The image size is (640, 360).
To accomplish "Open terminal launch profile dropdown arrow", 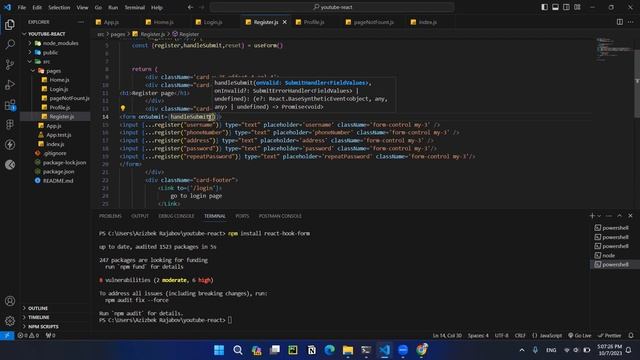I will point(599,216).
